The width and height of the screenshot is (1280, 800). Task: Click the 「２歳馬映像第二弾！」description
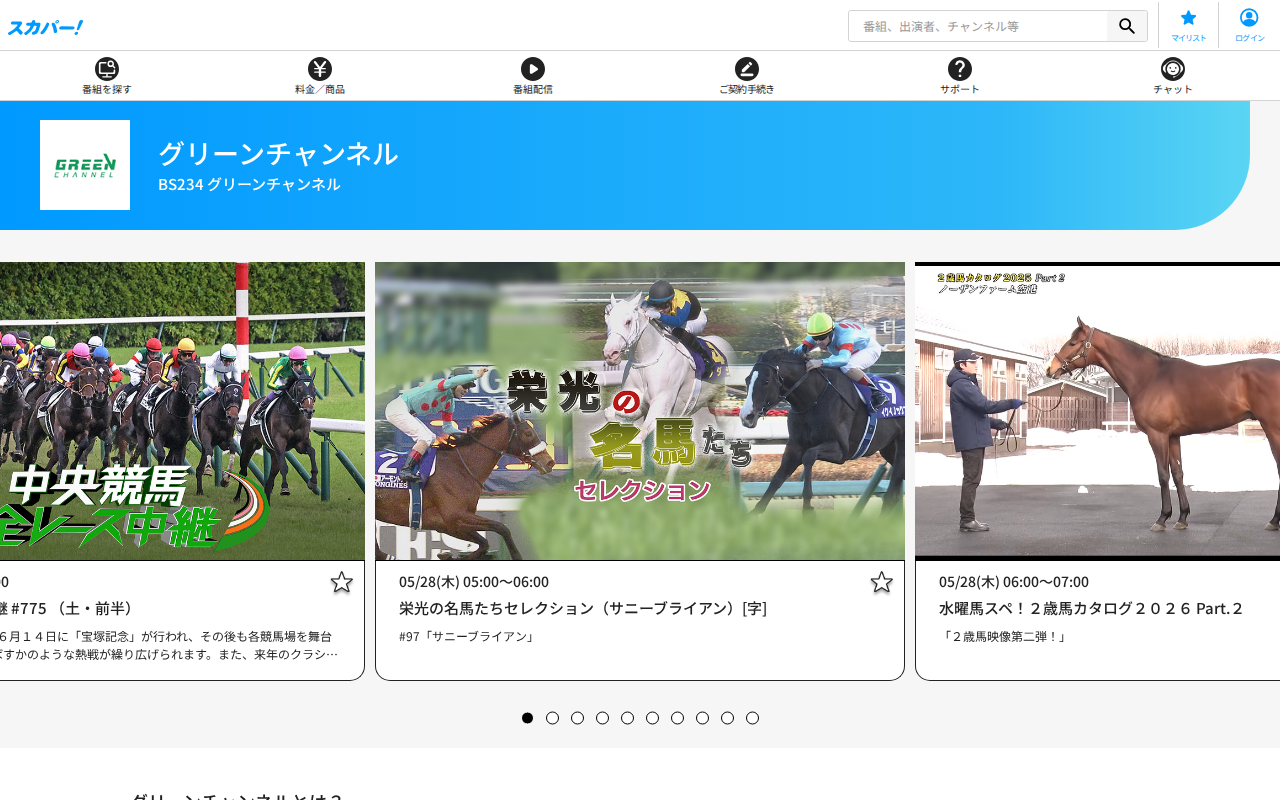(x=1007, y=636)
